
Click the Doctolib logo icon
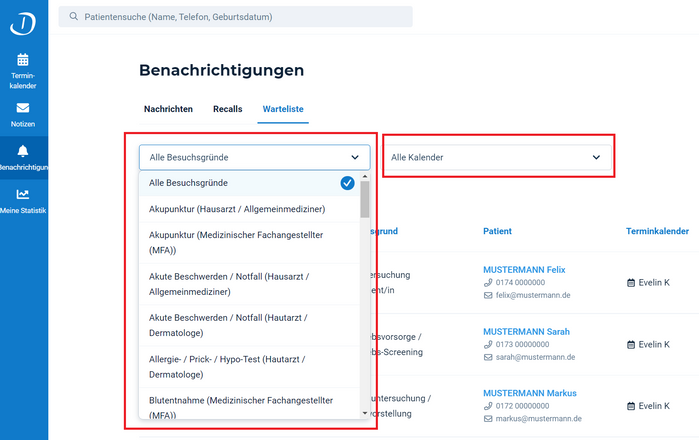(x=23, y=20)
